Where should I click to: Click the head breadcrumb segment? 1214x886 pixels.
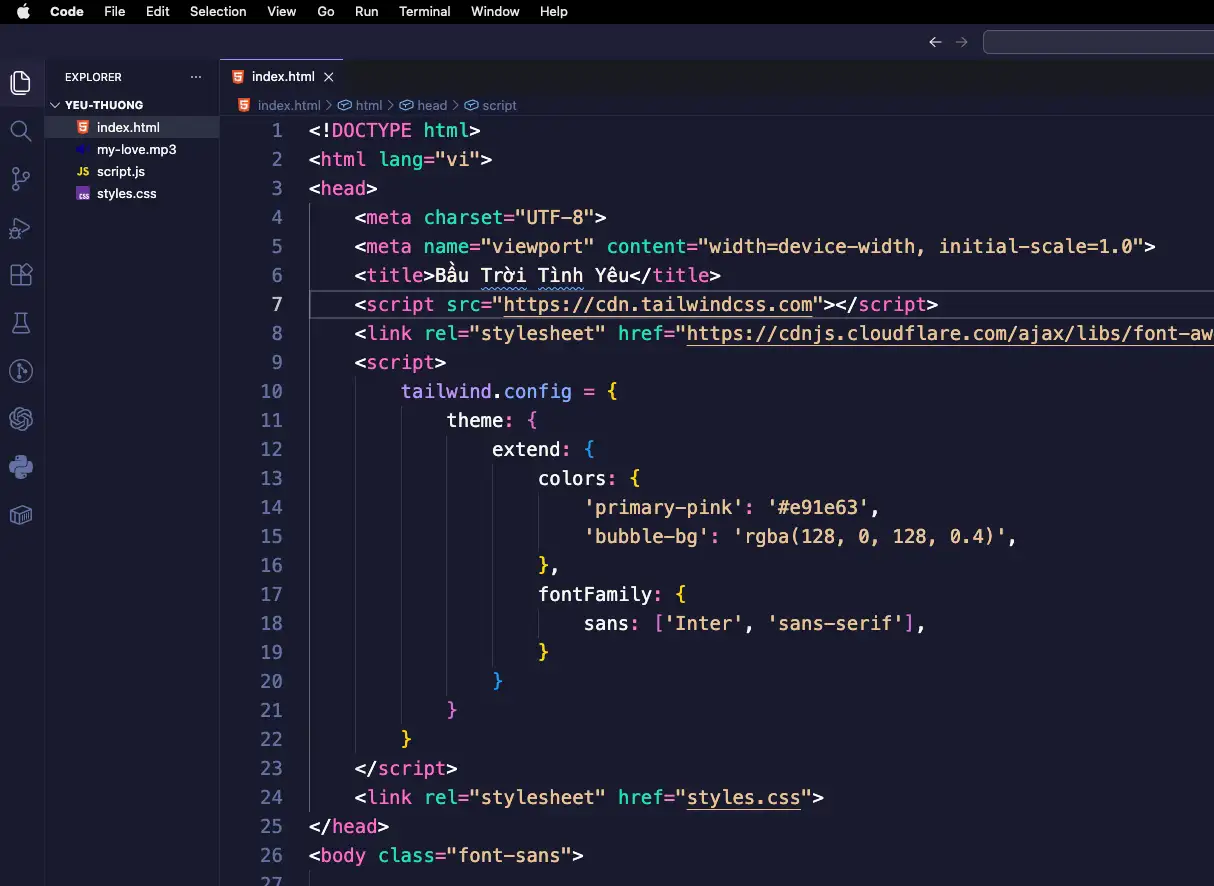pos(431,105)
